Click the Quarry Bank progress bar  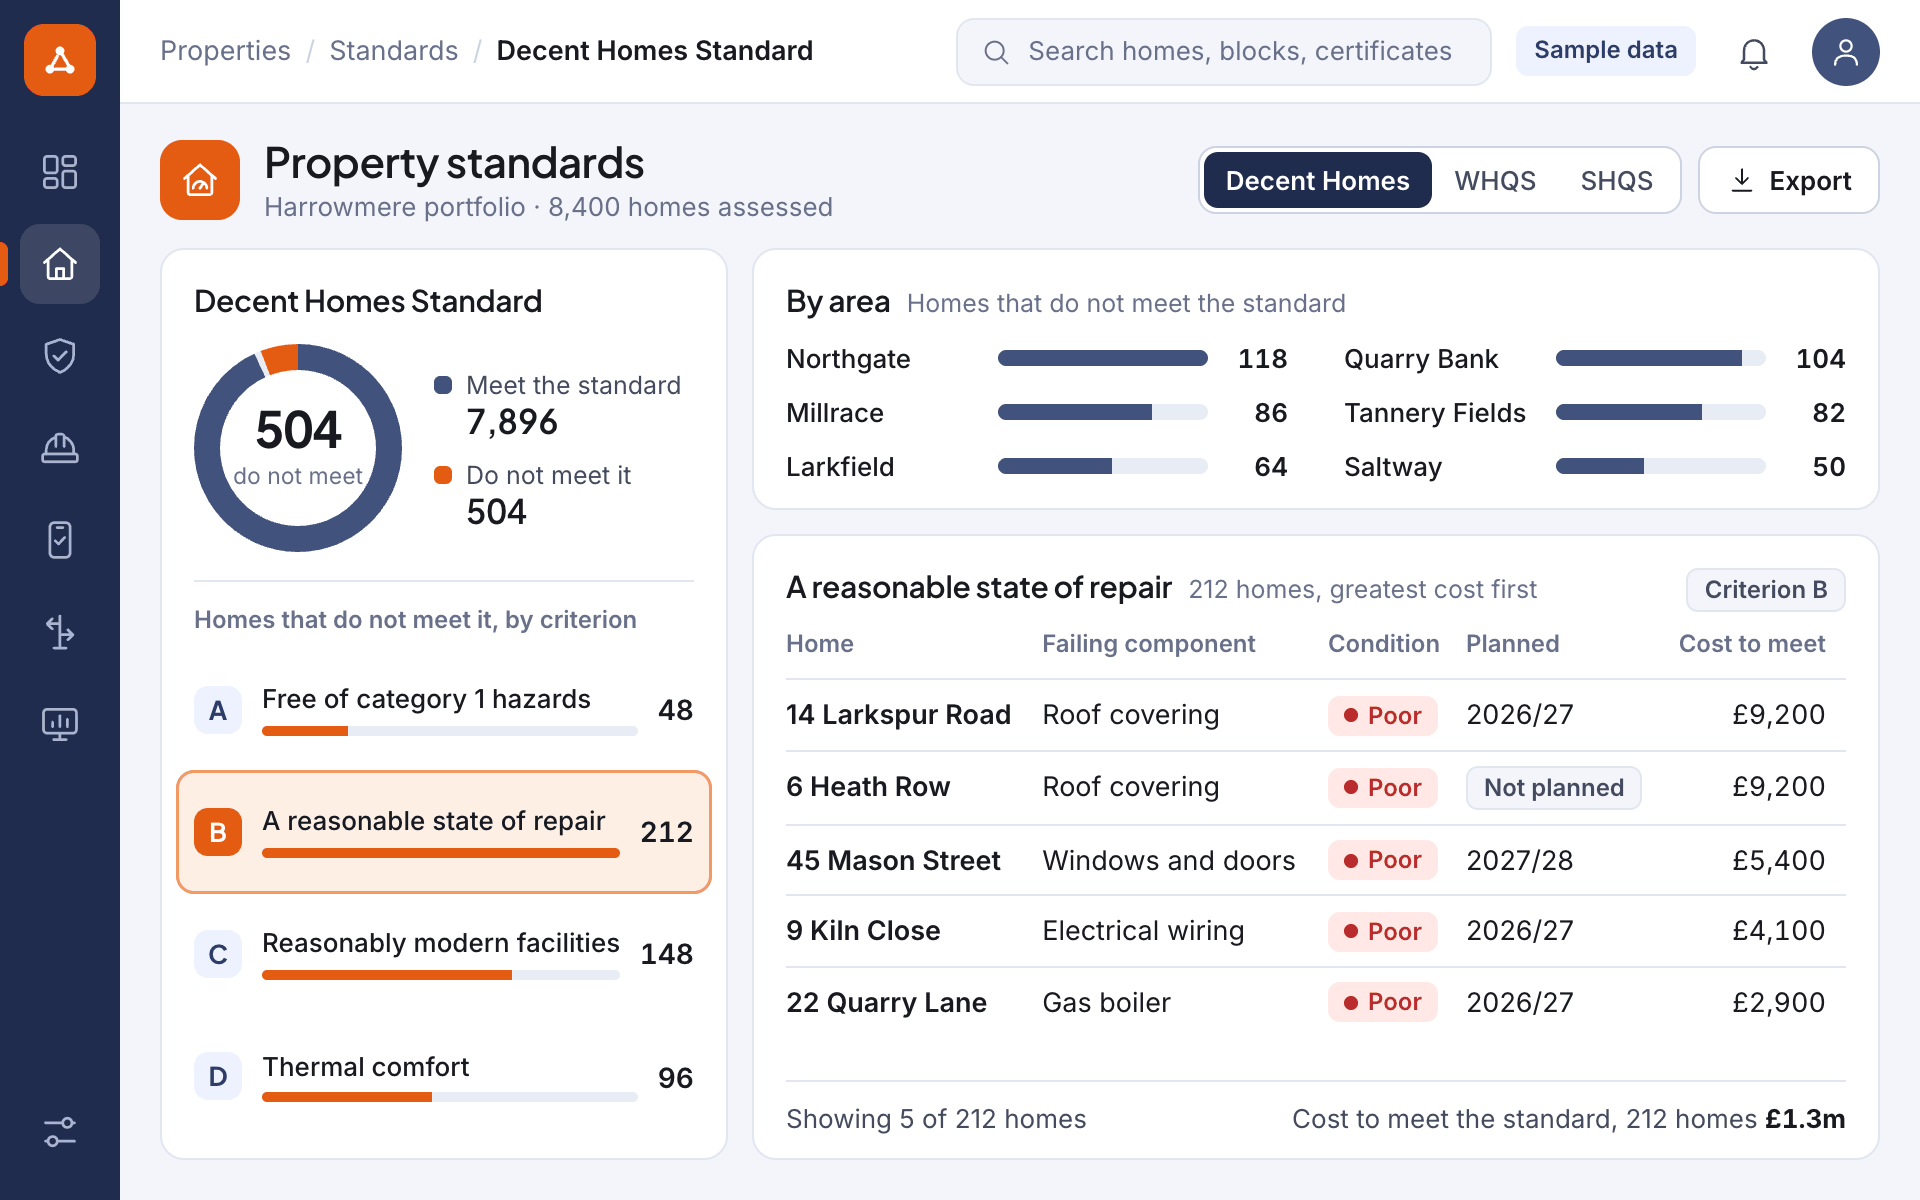(x=1661, y=358)
